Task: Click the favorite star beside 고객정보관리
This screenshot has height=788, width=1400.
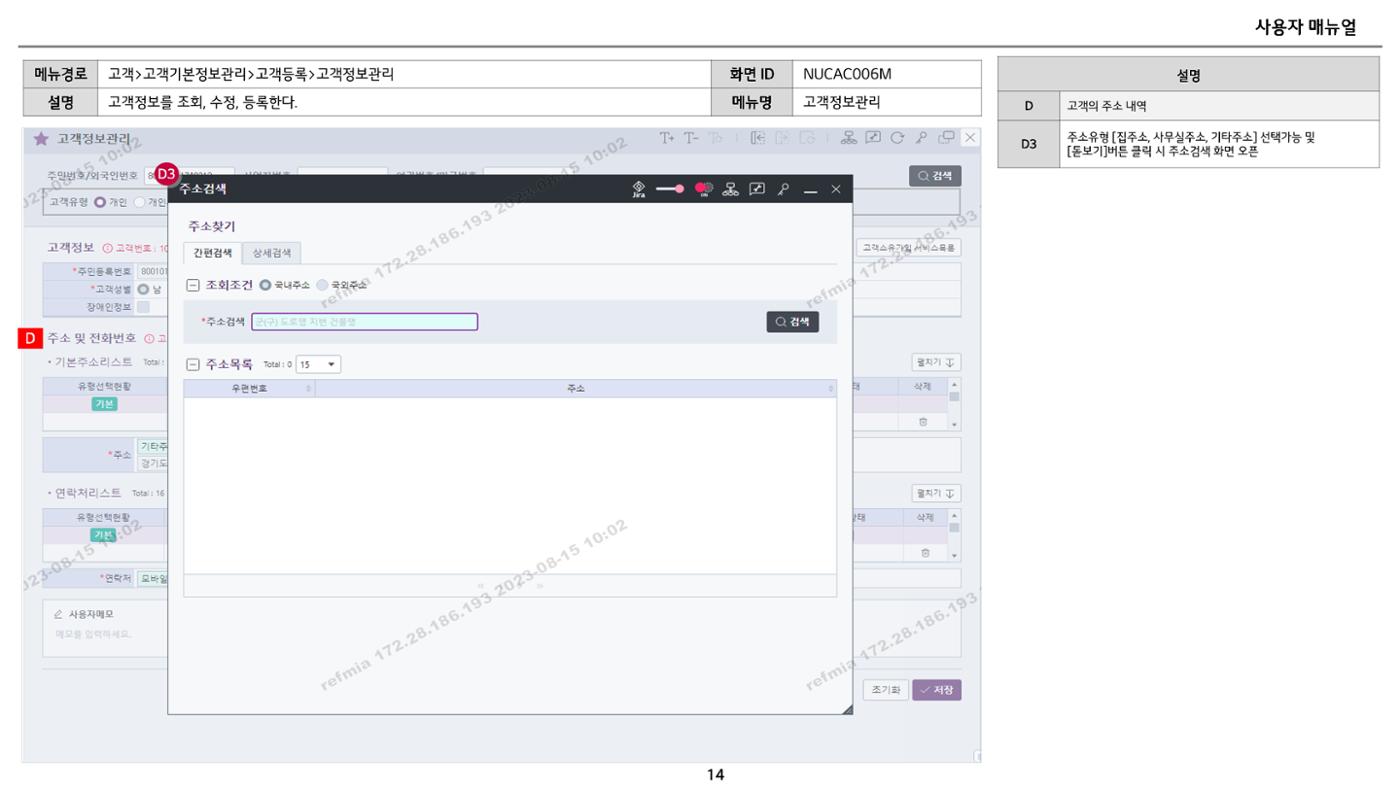Action: pos(41,139)
